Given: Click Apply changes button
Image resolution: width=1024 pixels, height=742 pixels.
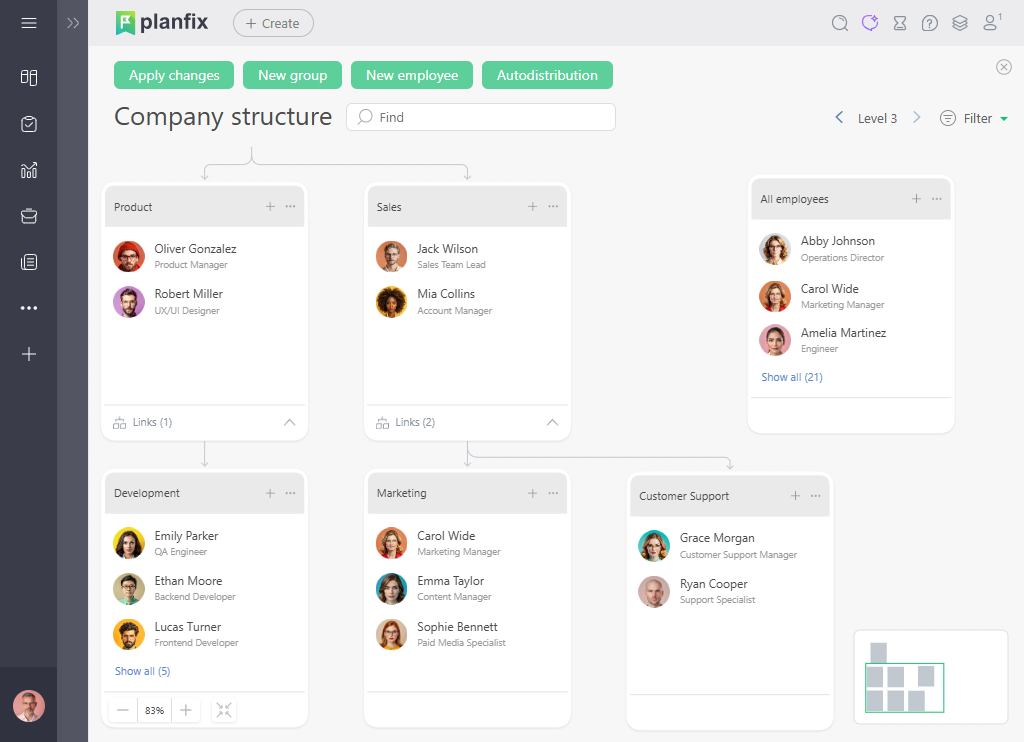Looking at the screenshot, I should [x=174, y=75].
